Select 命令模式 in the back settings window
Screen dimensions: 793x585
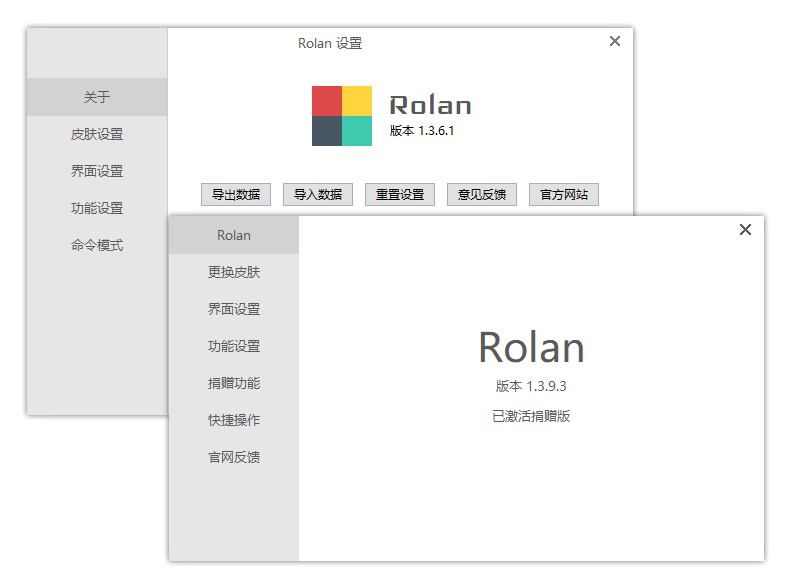(x=97, y=245)
